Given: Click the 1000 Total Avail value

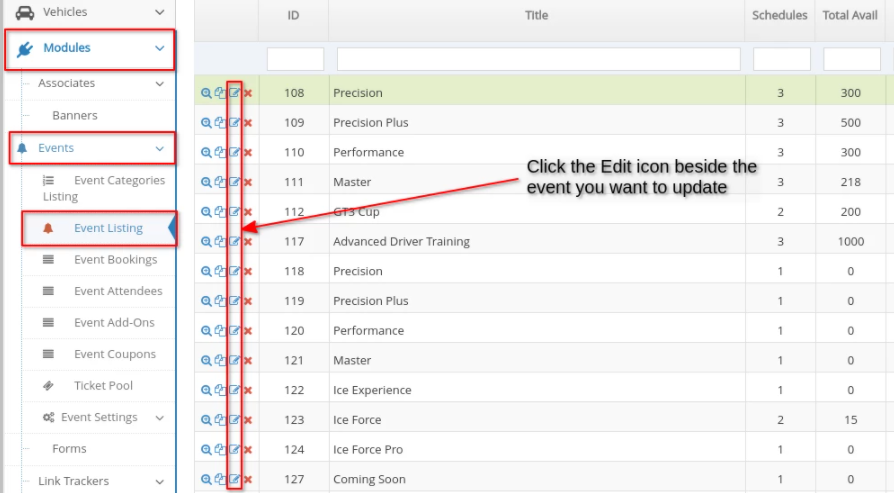Looking at the screenshot, I should [x=851, y=241].
